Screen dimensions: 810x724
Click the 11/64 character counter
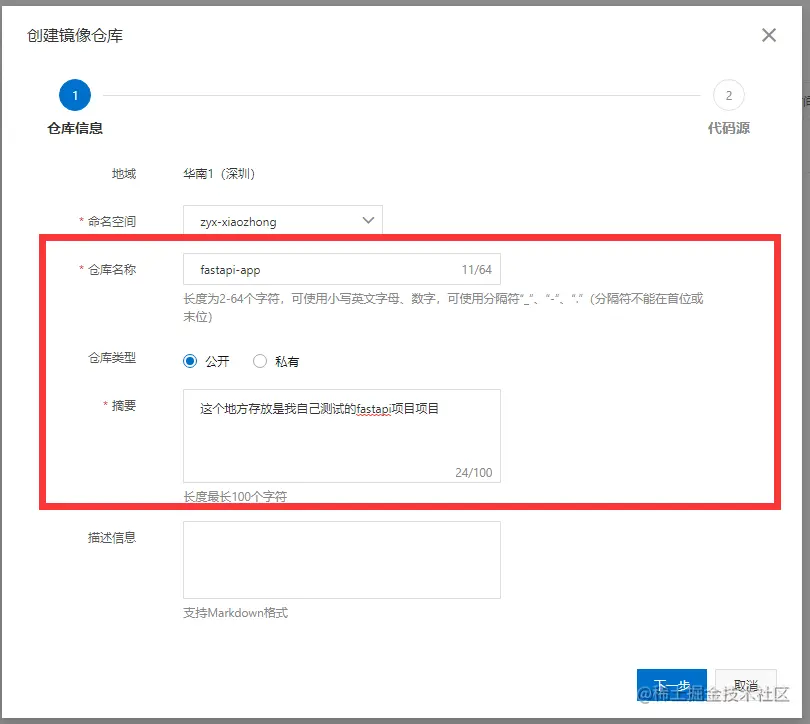[x=476, y=270]
